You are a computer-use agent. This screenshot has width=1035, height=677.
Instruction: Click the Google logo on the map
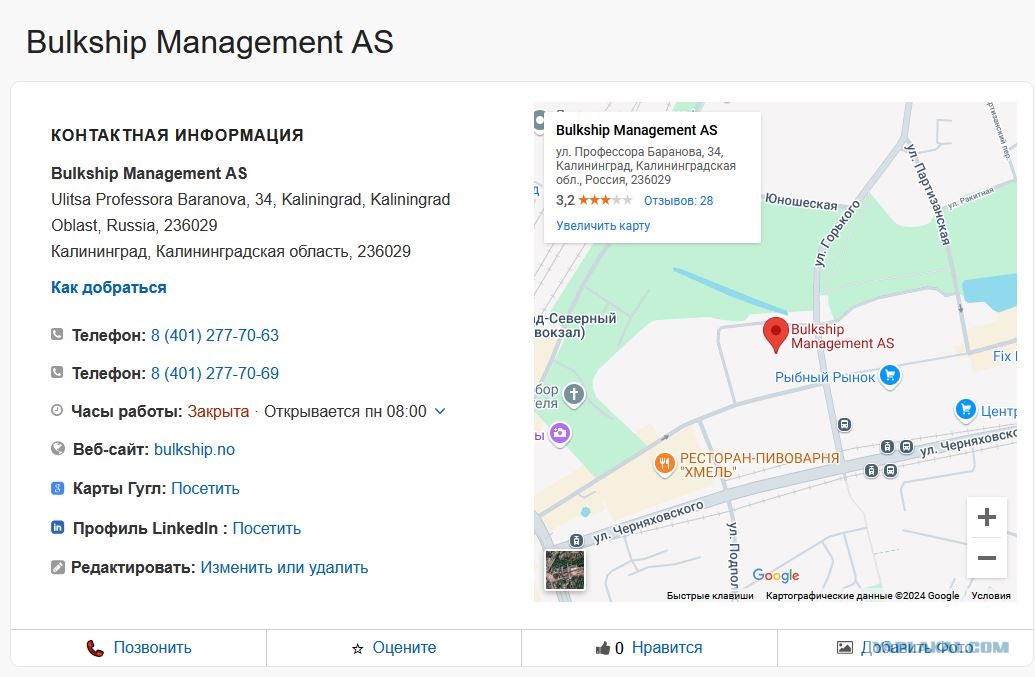pyautogui.click(x=776, y=575)
